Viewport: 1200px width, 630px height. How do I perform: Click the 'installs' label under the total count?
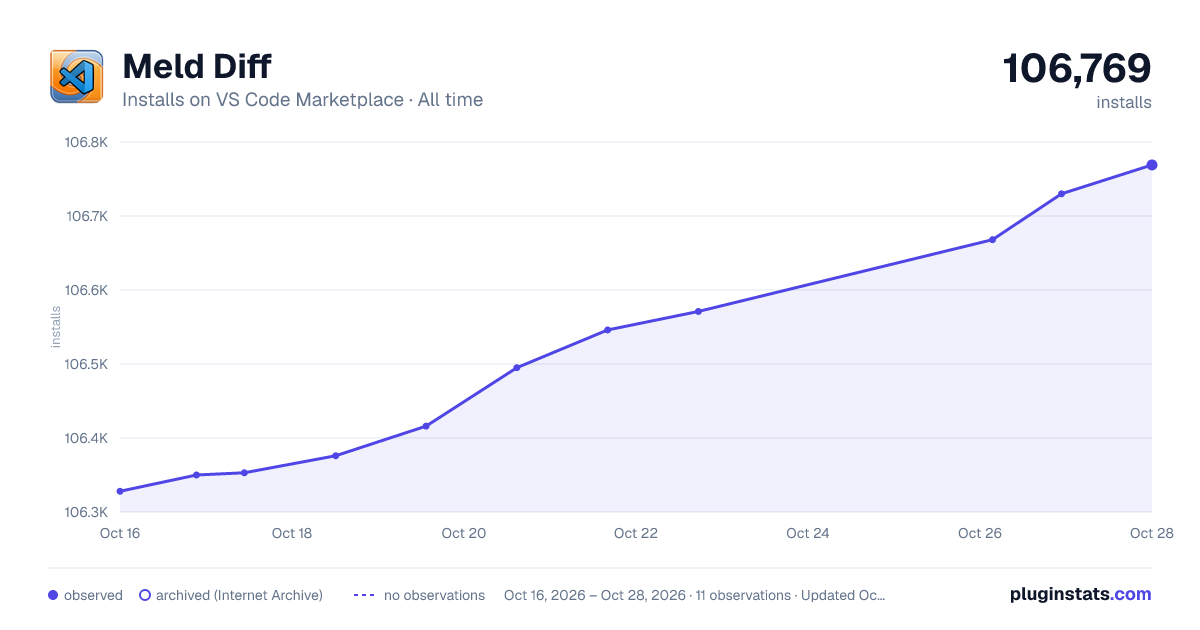[1124, 102]
